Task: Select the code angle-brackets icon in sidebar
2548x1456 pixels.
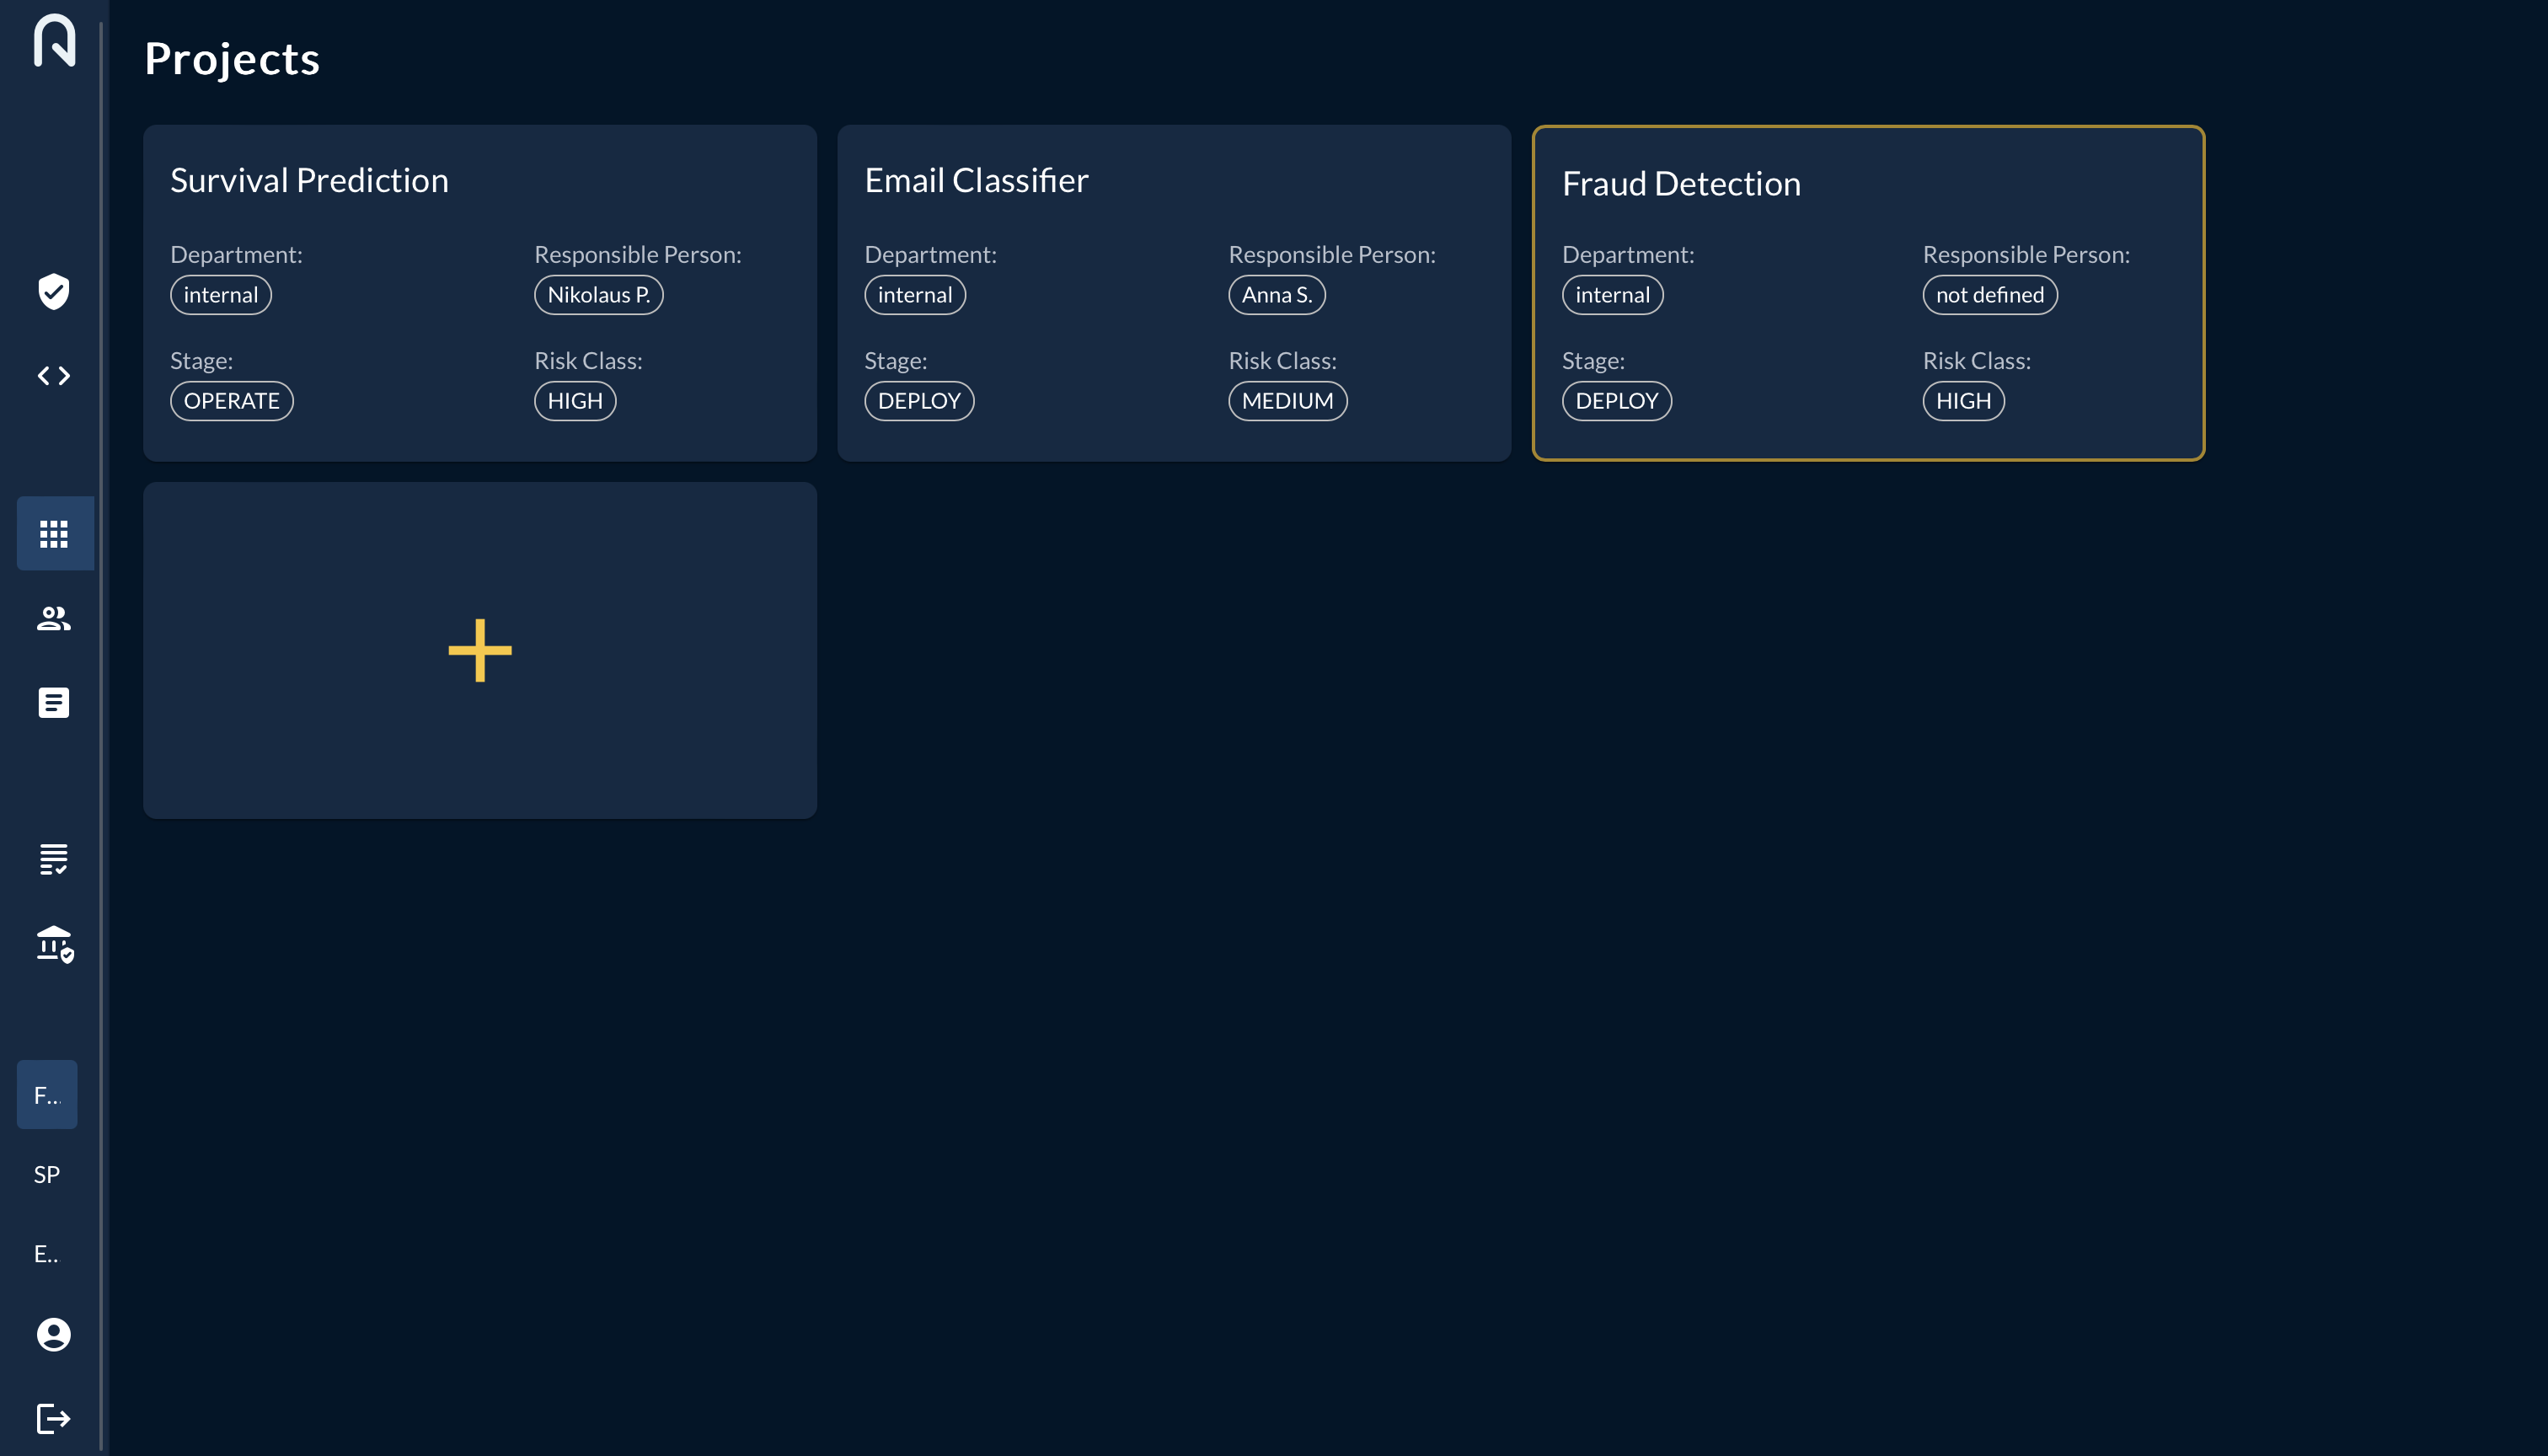Action: pyautogui.click(x=53, y=376)
